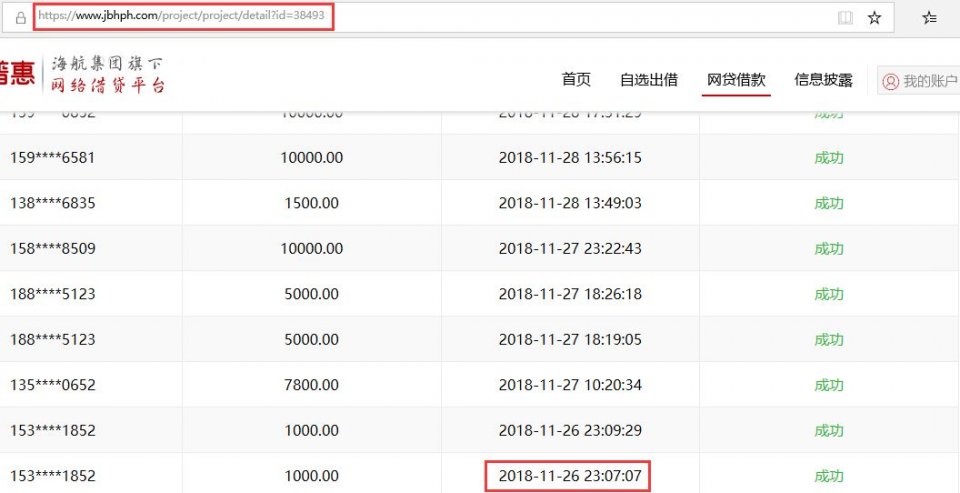Click 成功 status in 158****8509 row
The height and width of the screenshot is (493, 960).
coord(829,249)
